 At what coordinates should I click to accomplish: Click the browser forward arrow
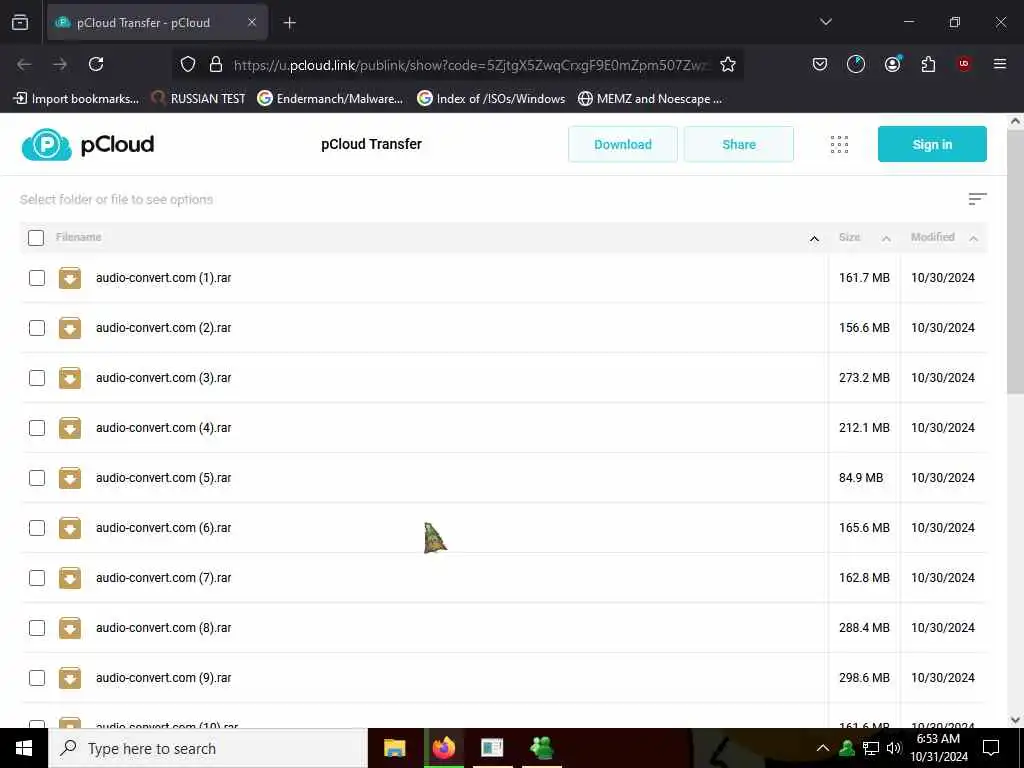[x=60, y=64]
